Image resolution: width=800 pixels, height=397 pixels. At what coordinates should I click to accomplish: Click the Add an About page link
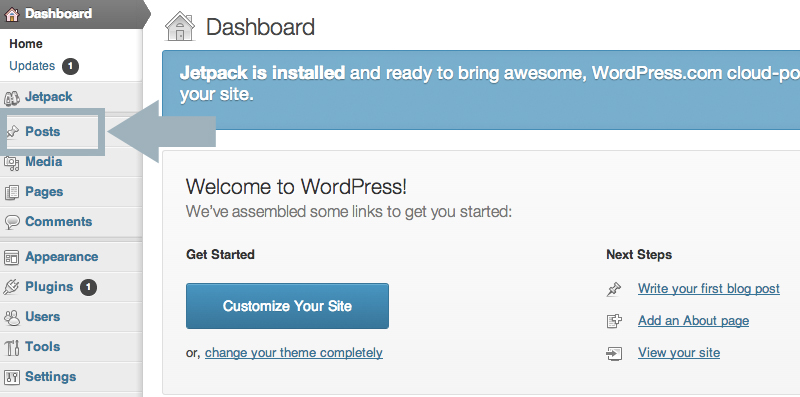point(693,321)
